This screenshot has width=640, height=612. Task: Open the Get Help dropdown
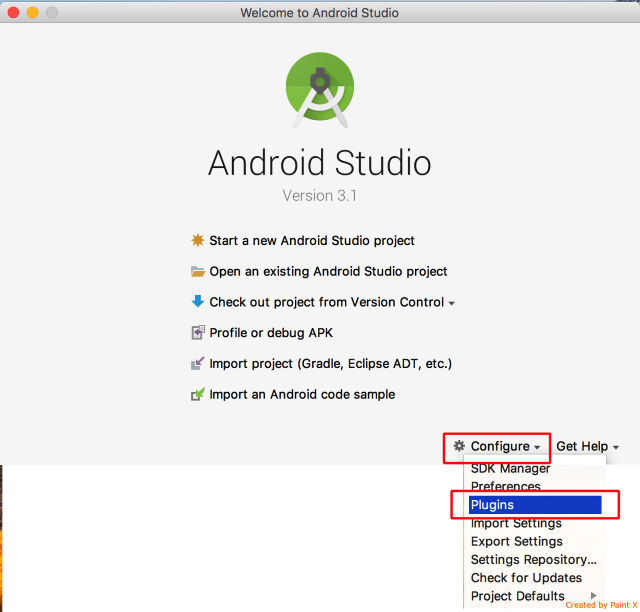coord(587,446)
